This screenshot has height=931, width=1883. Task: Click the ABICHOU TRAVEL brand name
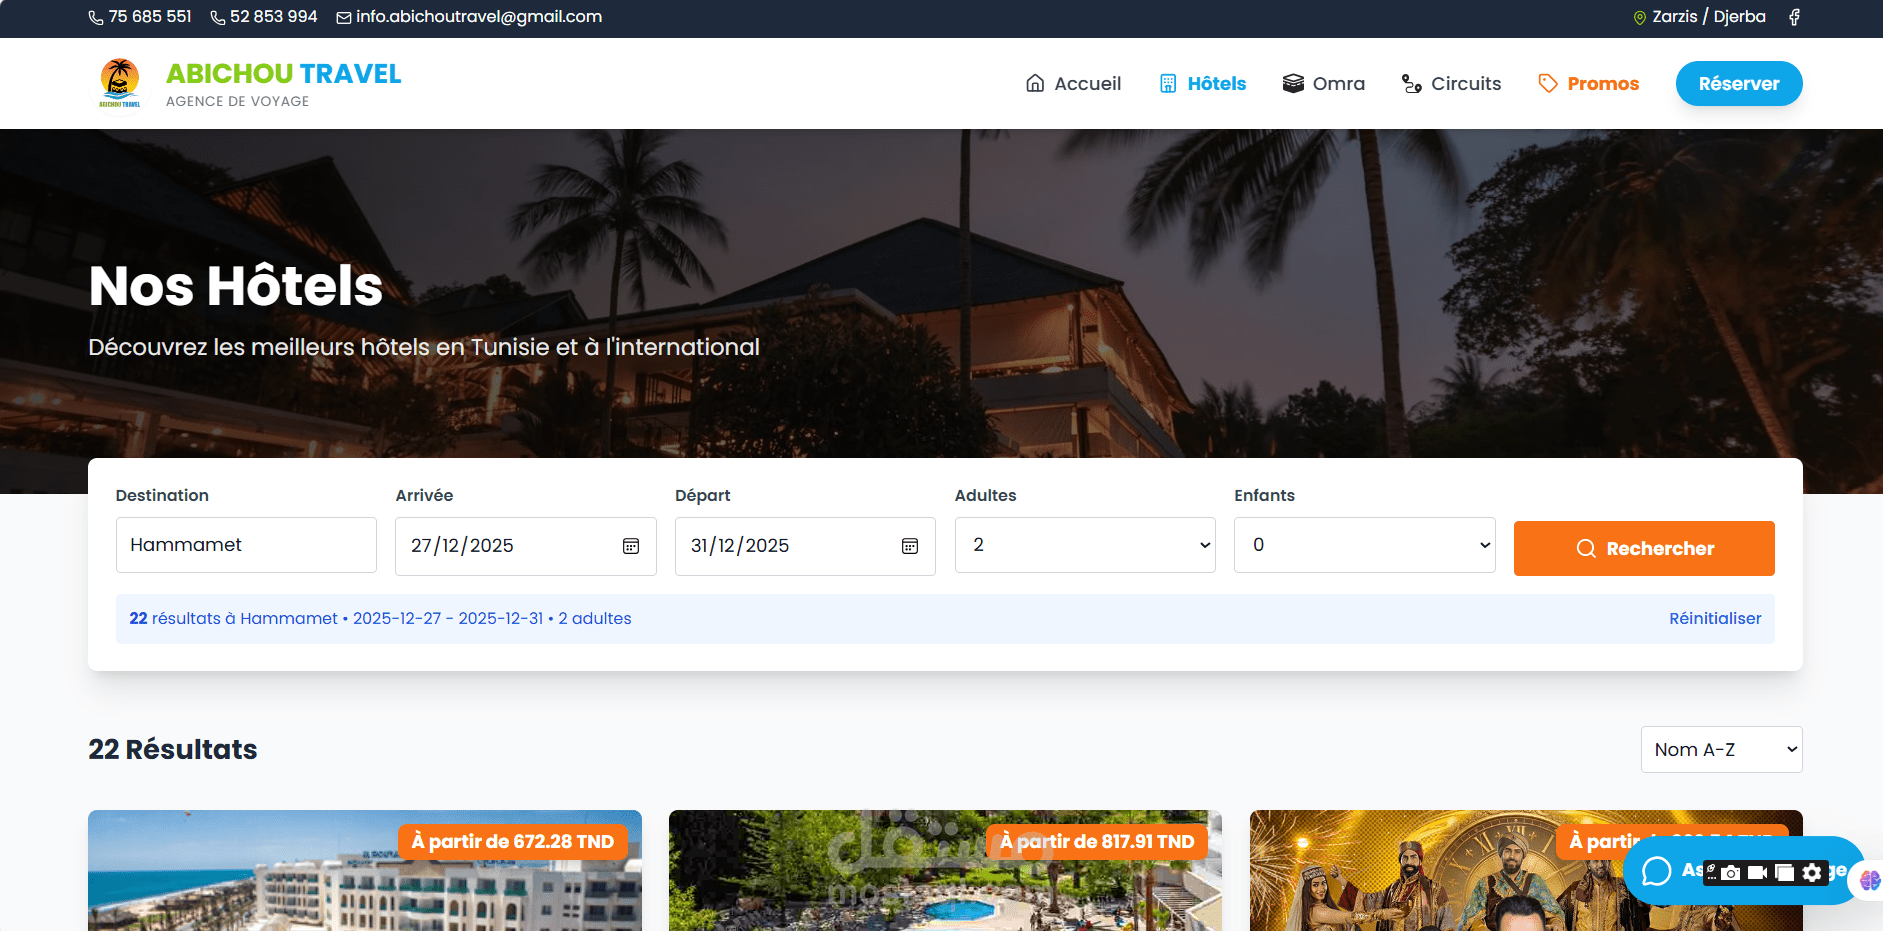(283, 74)
